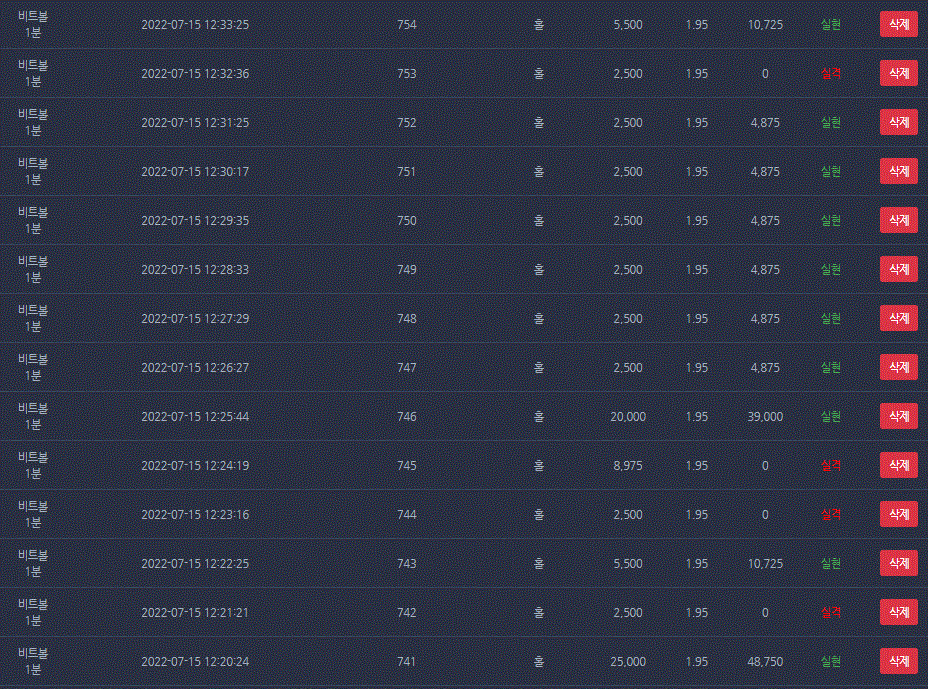Delete the 20,000 bet on round 746
Viewport: 928px width, 689px height.
(x=898, y=417)
